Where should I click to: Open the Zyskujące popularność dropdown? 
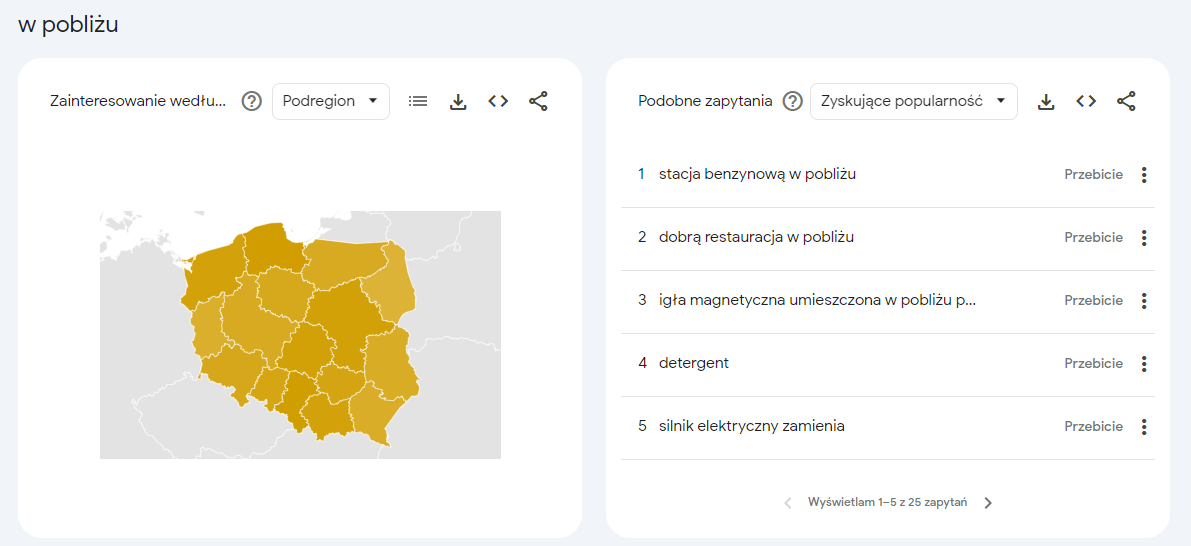coord(914,101)
